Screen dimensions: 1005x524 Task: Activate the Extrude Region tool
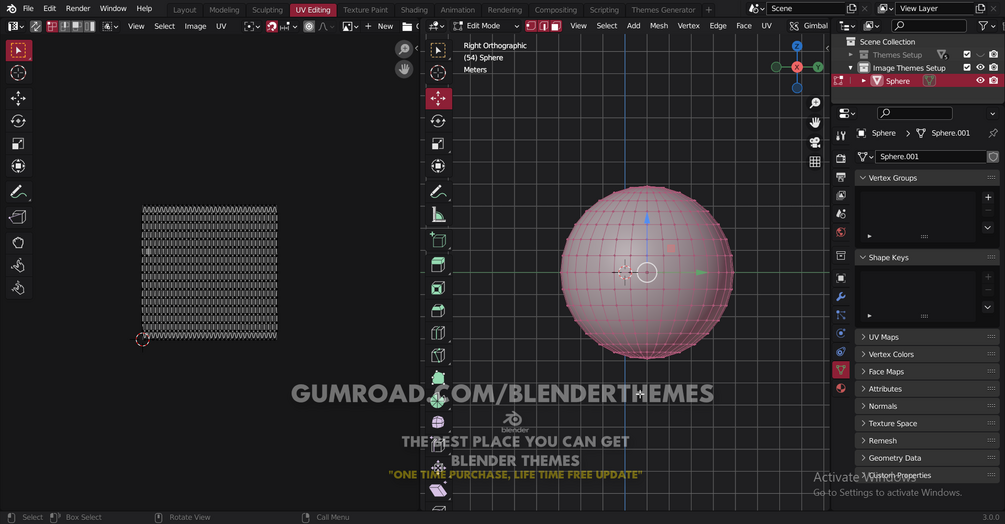tap(438, 265)
